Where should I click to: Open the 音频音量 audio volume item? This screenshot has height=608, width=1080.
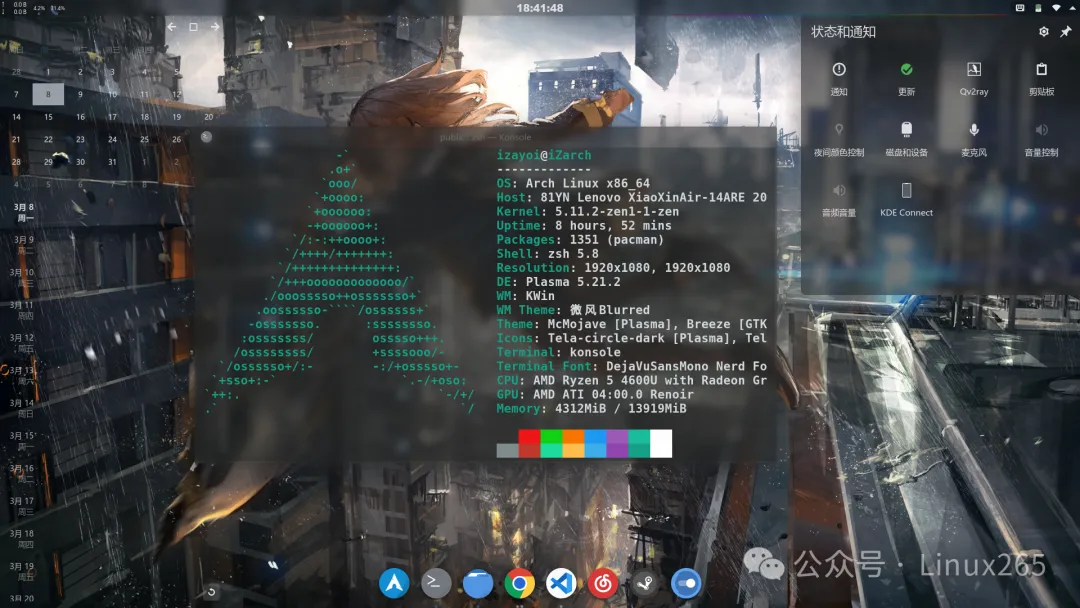point(838,200)
